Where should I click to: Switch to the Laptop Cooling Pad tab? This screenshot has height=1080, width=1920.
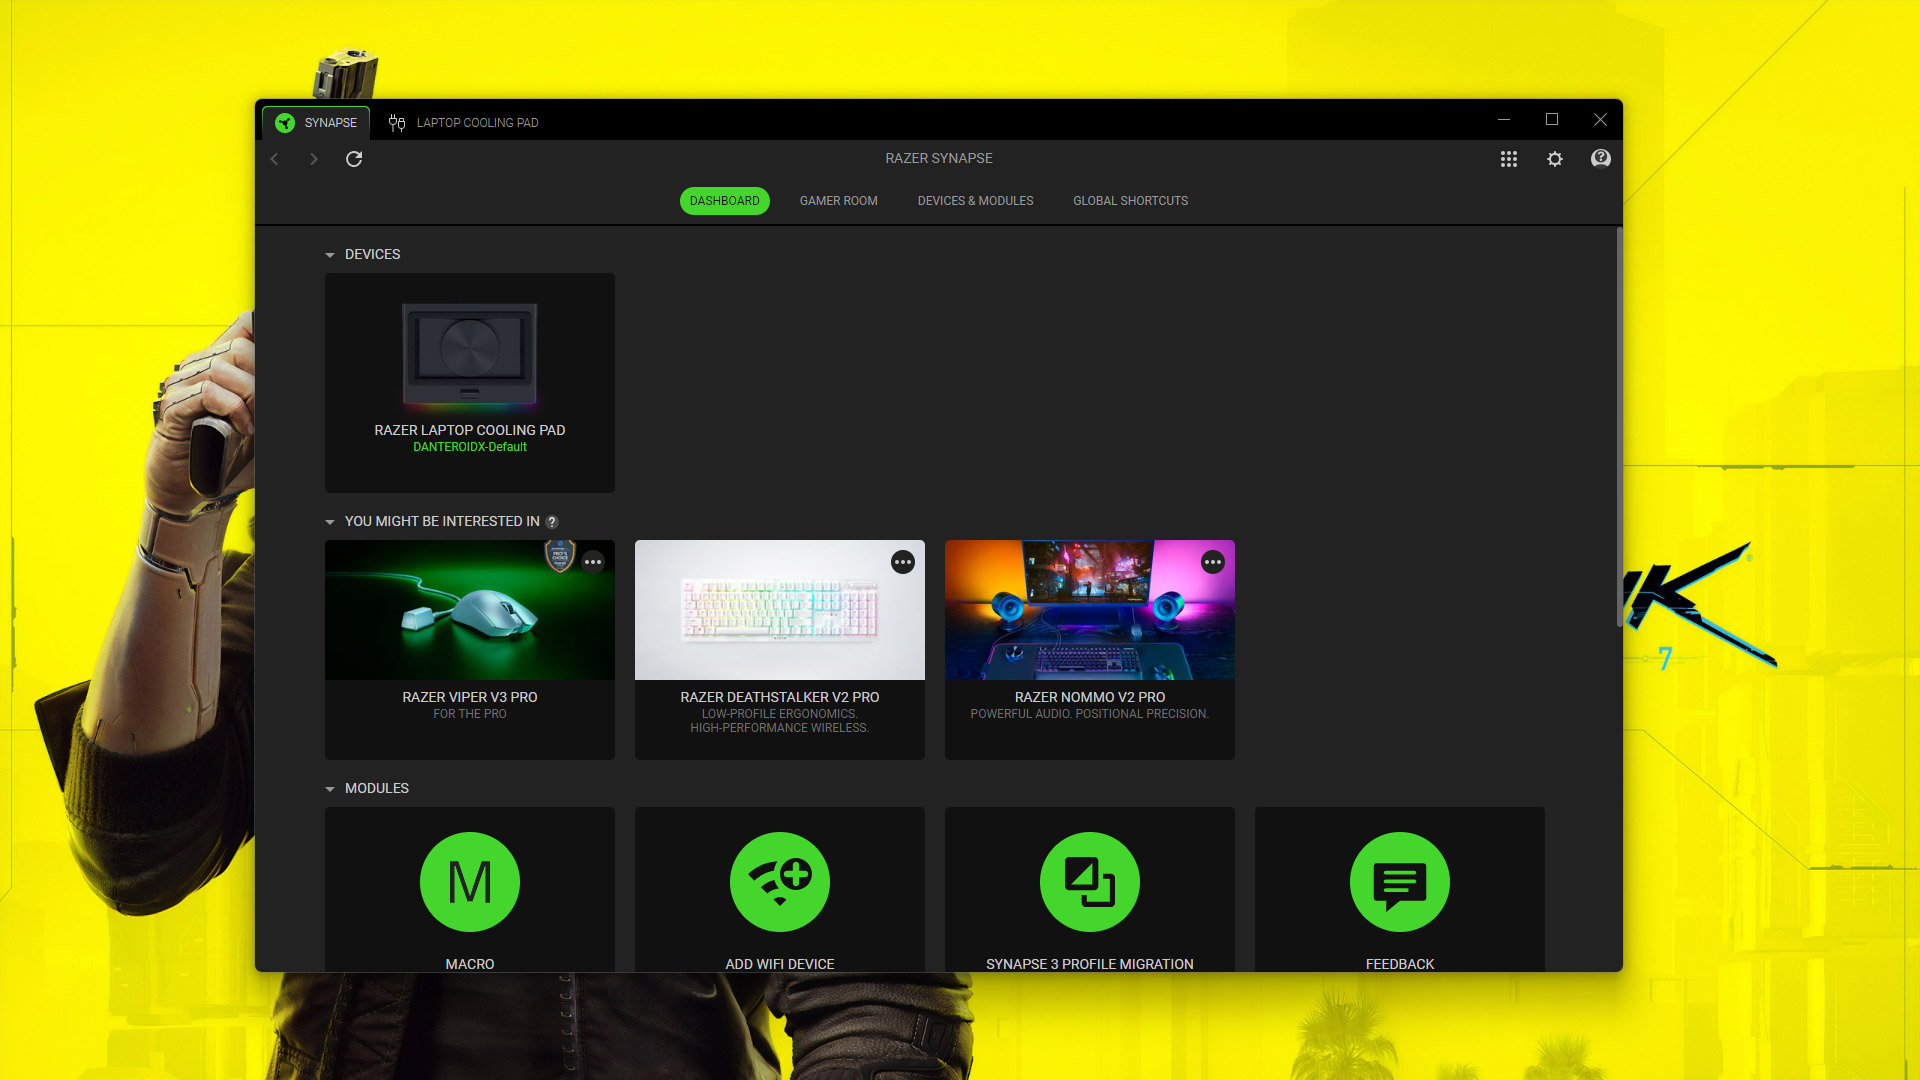point(463,123)
